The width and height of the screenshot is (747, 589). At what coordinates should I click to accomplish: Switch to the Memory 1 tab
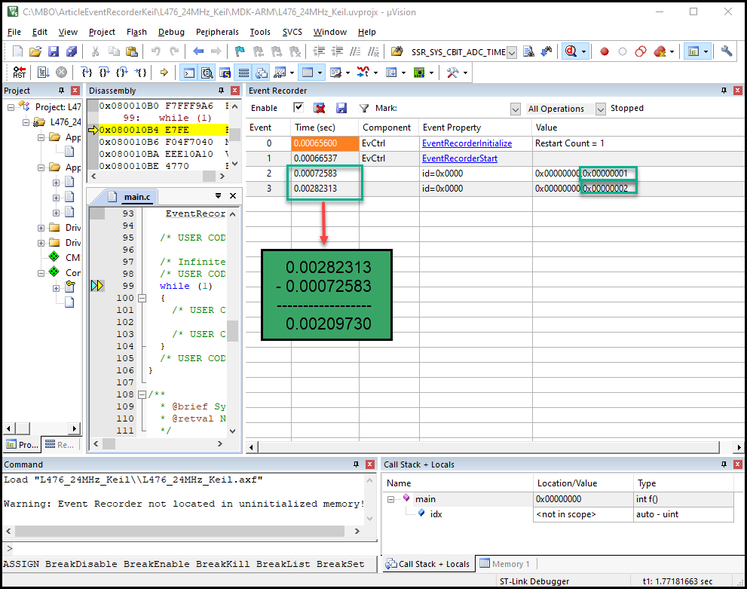[506, 564]
